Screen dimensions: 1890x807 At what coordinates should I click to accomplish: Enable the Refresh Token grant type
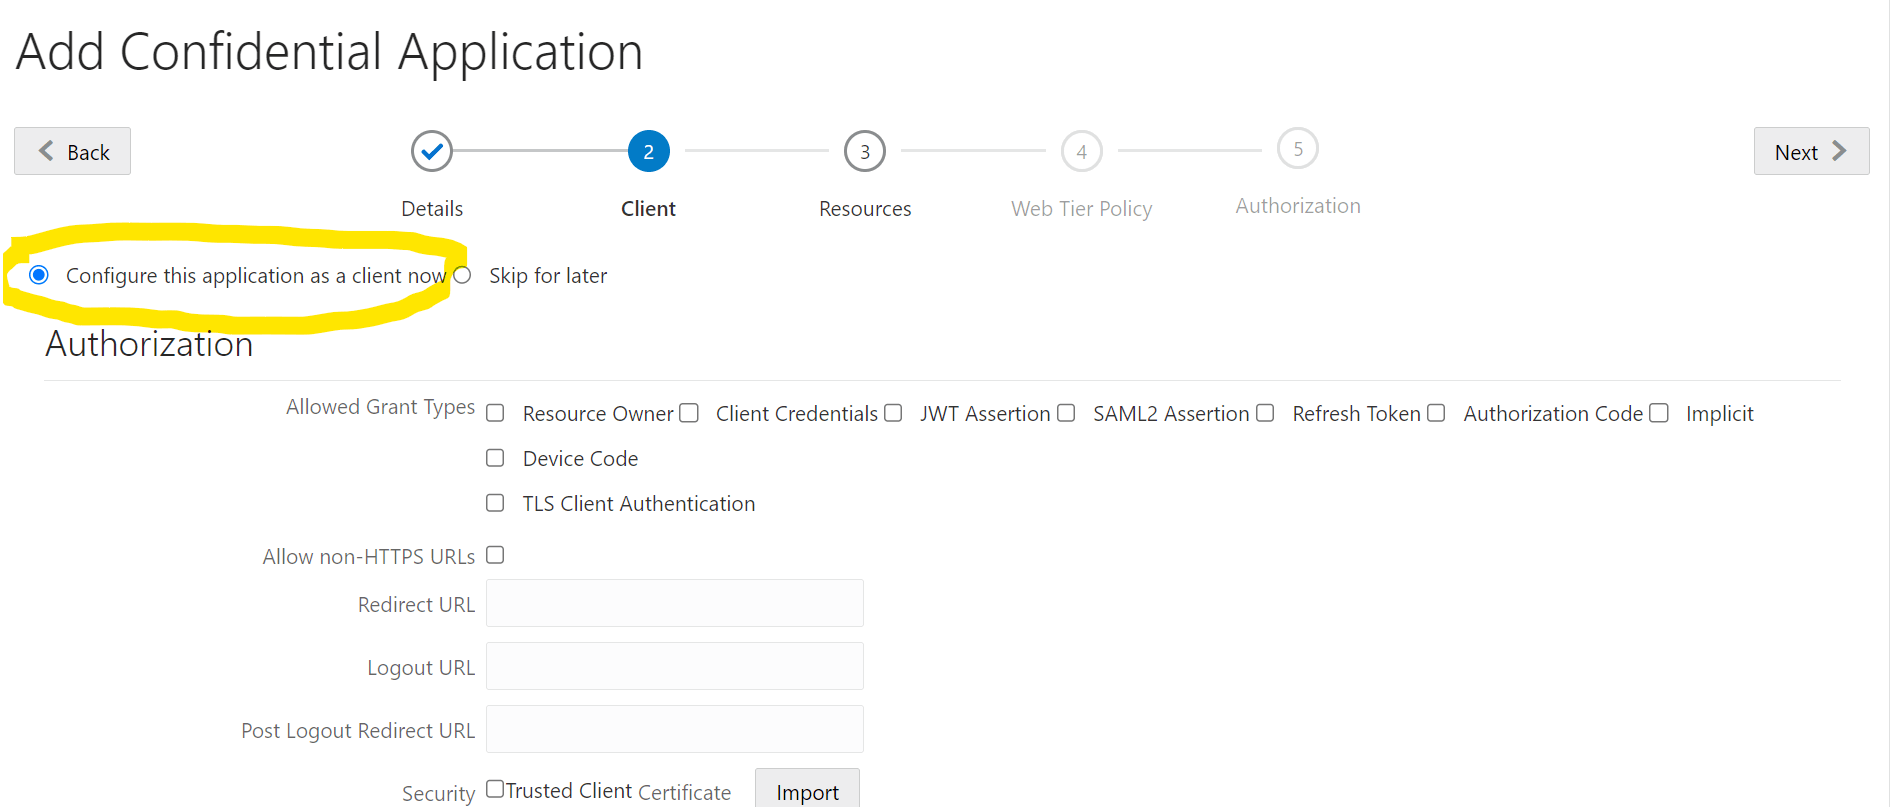(1265, 413)
